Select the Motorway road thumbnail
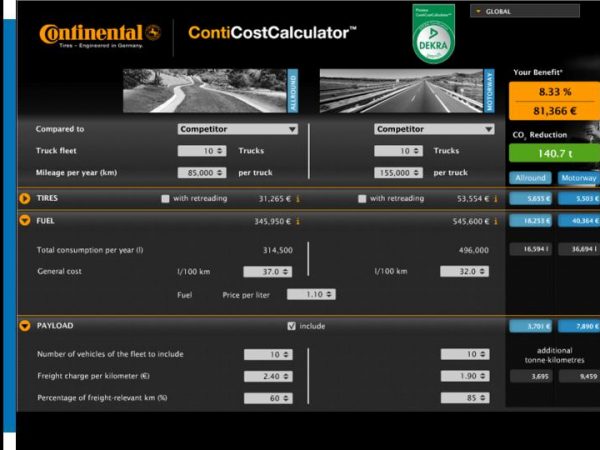Image resolution: width=600 pixels, height=450 pixels. point(407,91)
